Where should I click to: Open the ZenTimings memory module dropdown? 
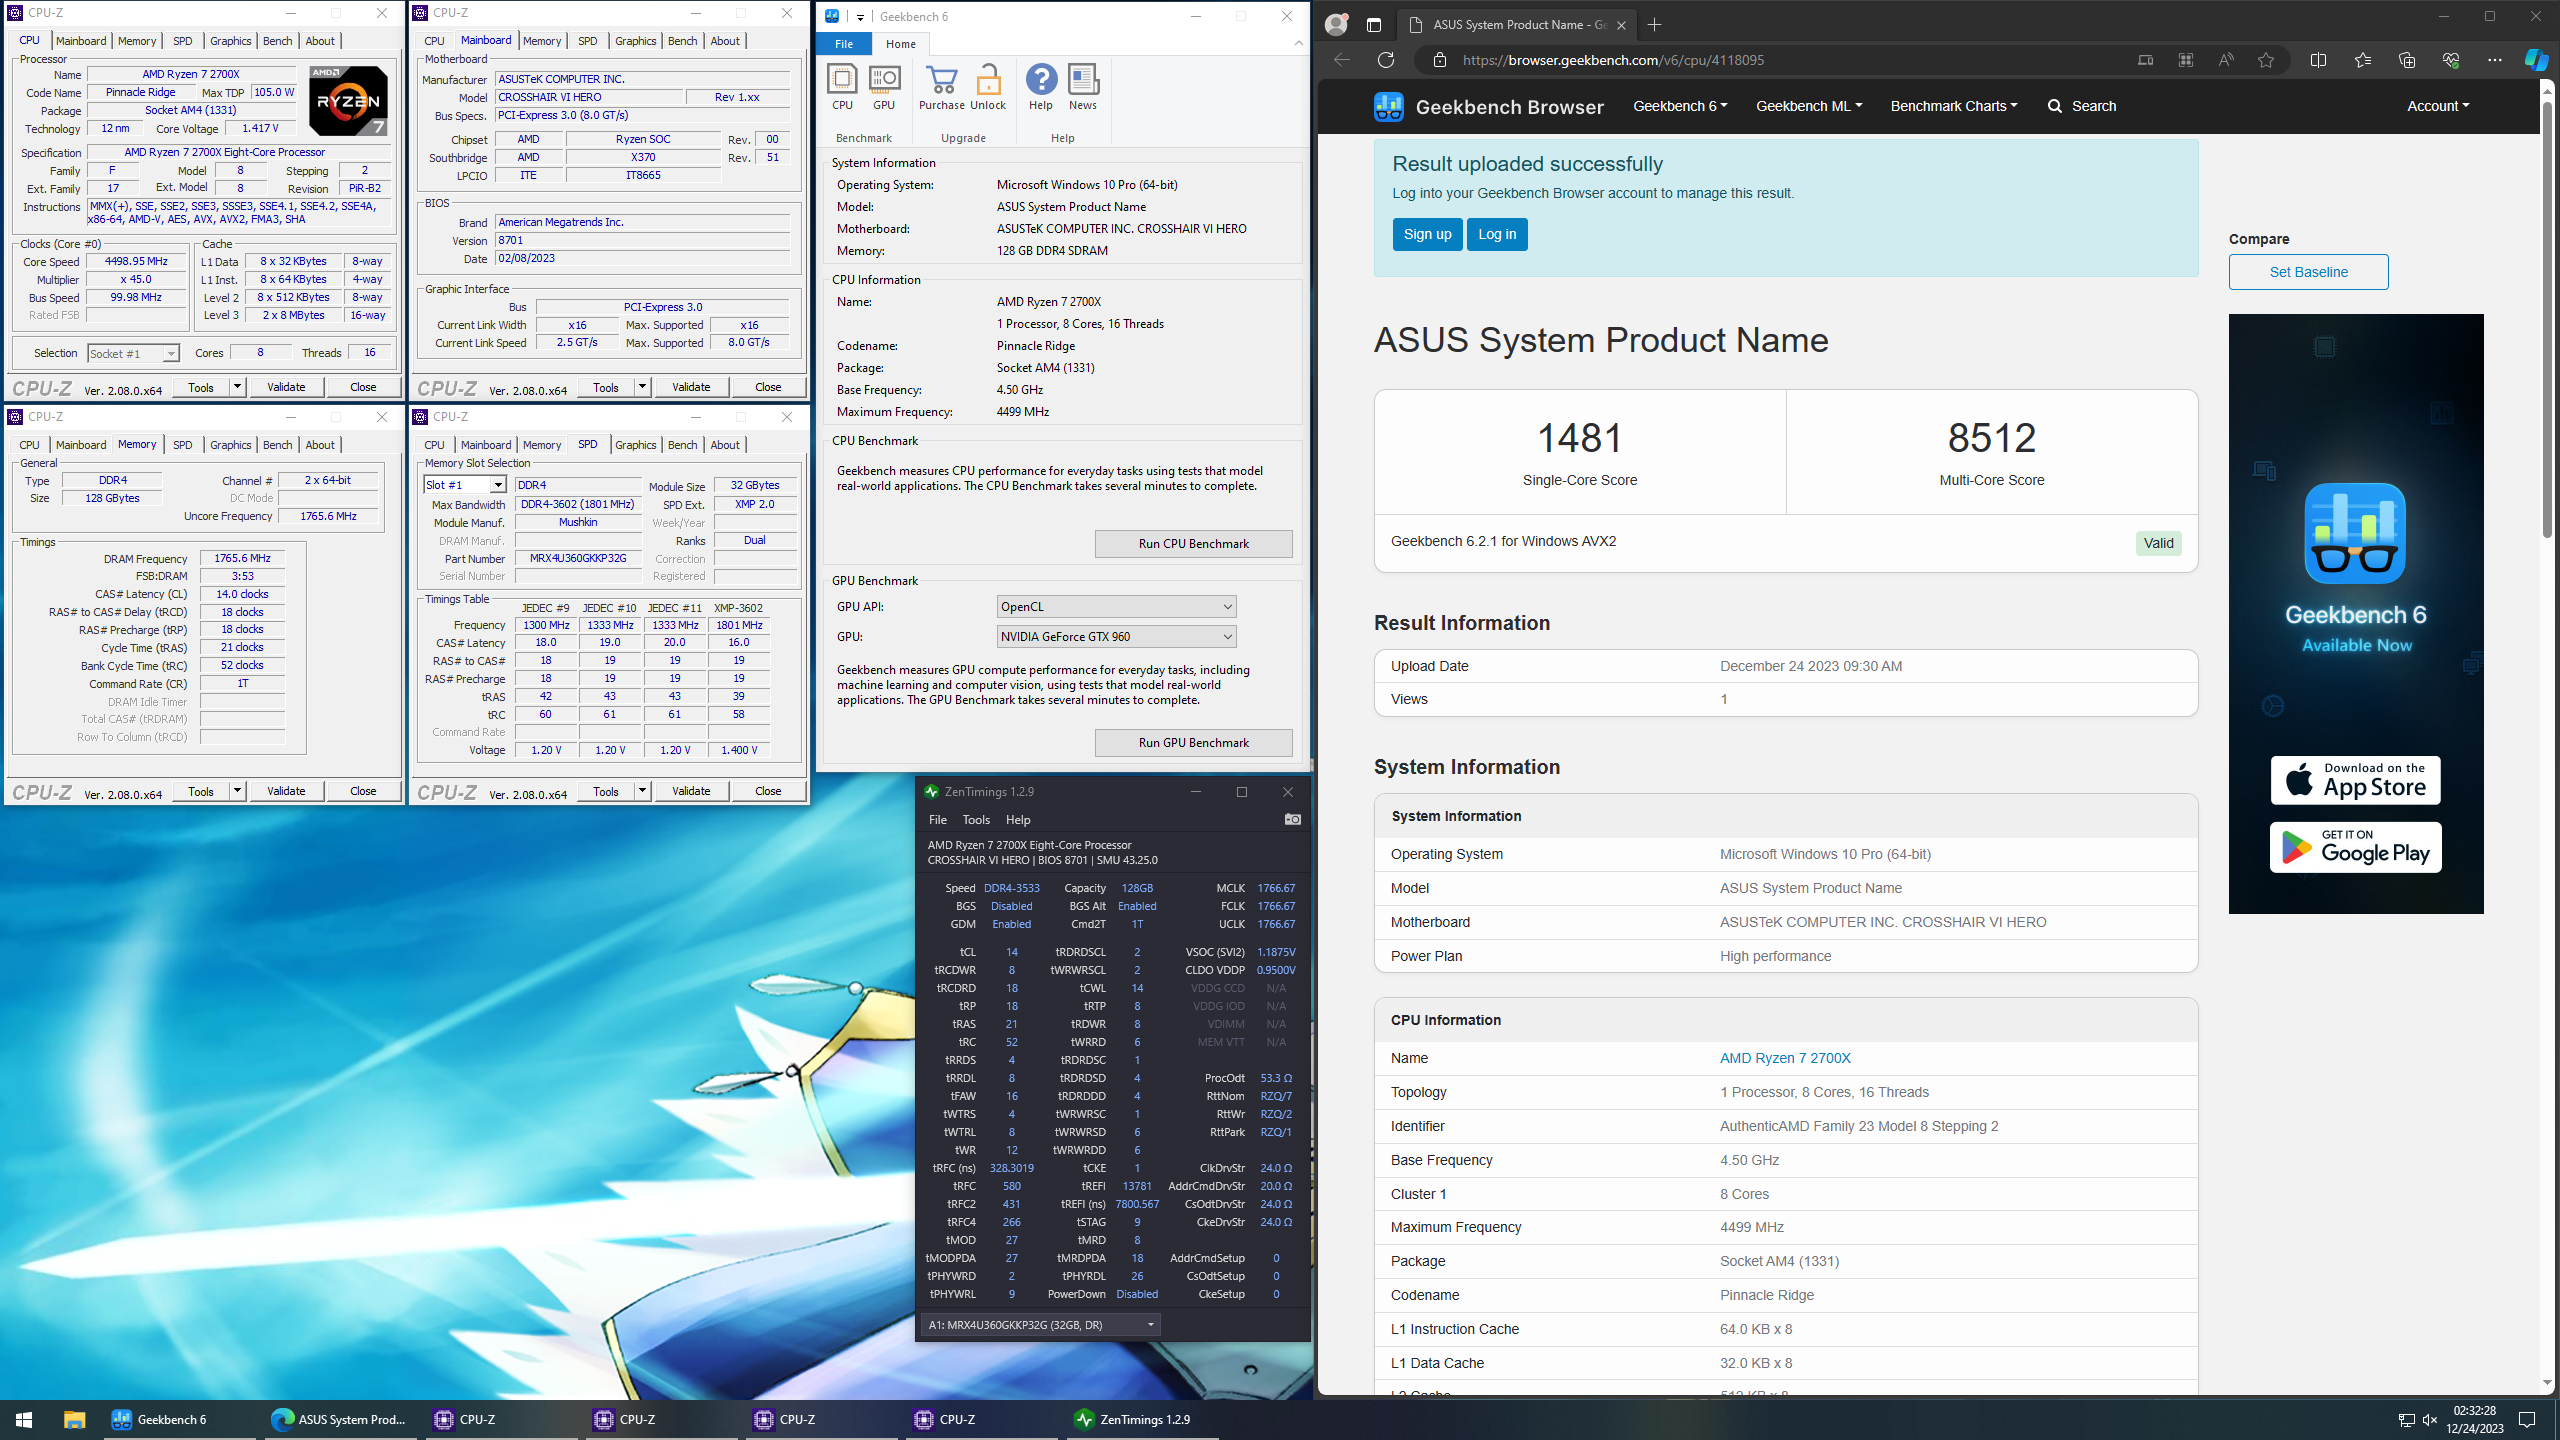pyautogui.click(x=1040, y=1325)
